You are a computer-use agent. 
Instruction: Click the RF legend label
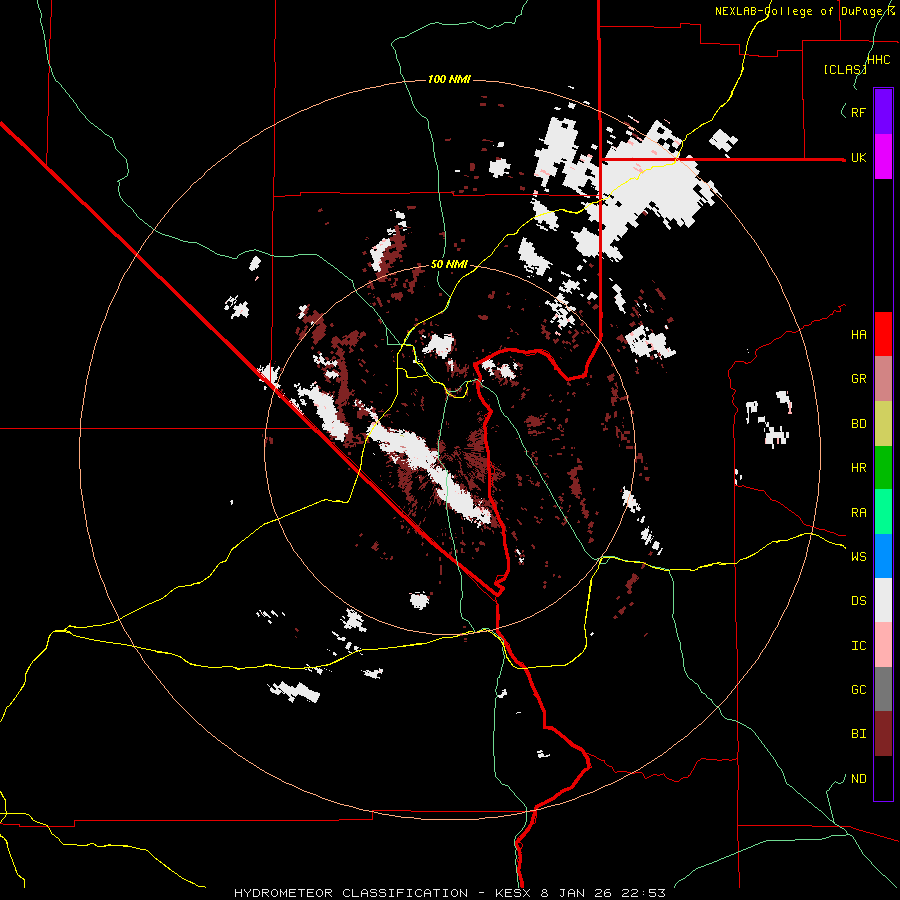[858, 112]
